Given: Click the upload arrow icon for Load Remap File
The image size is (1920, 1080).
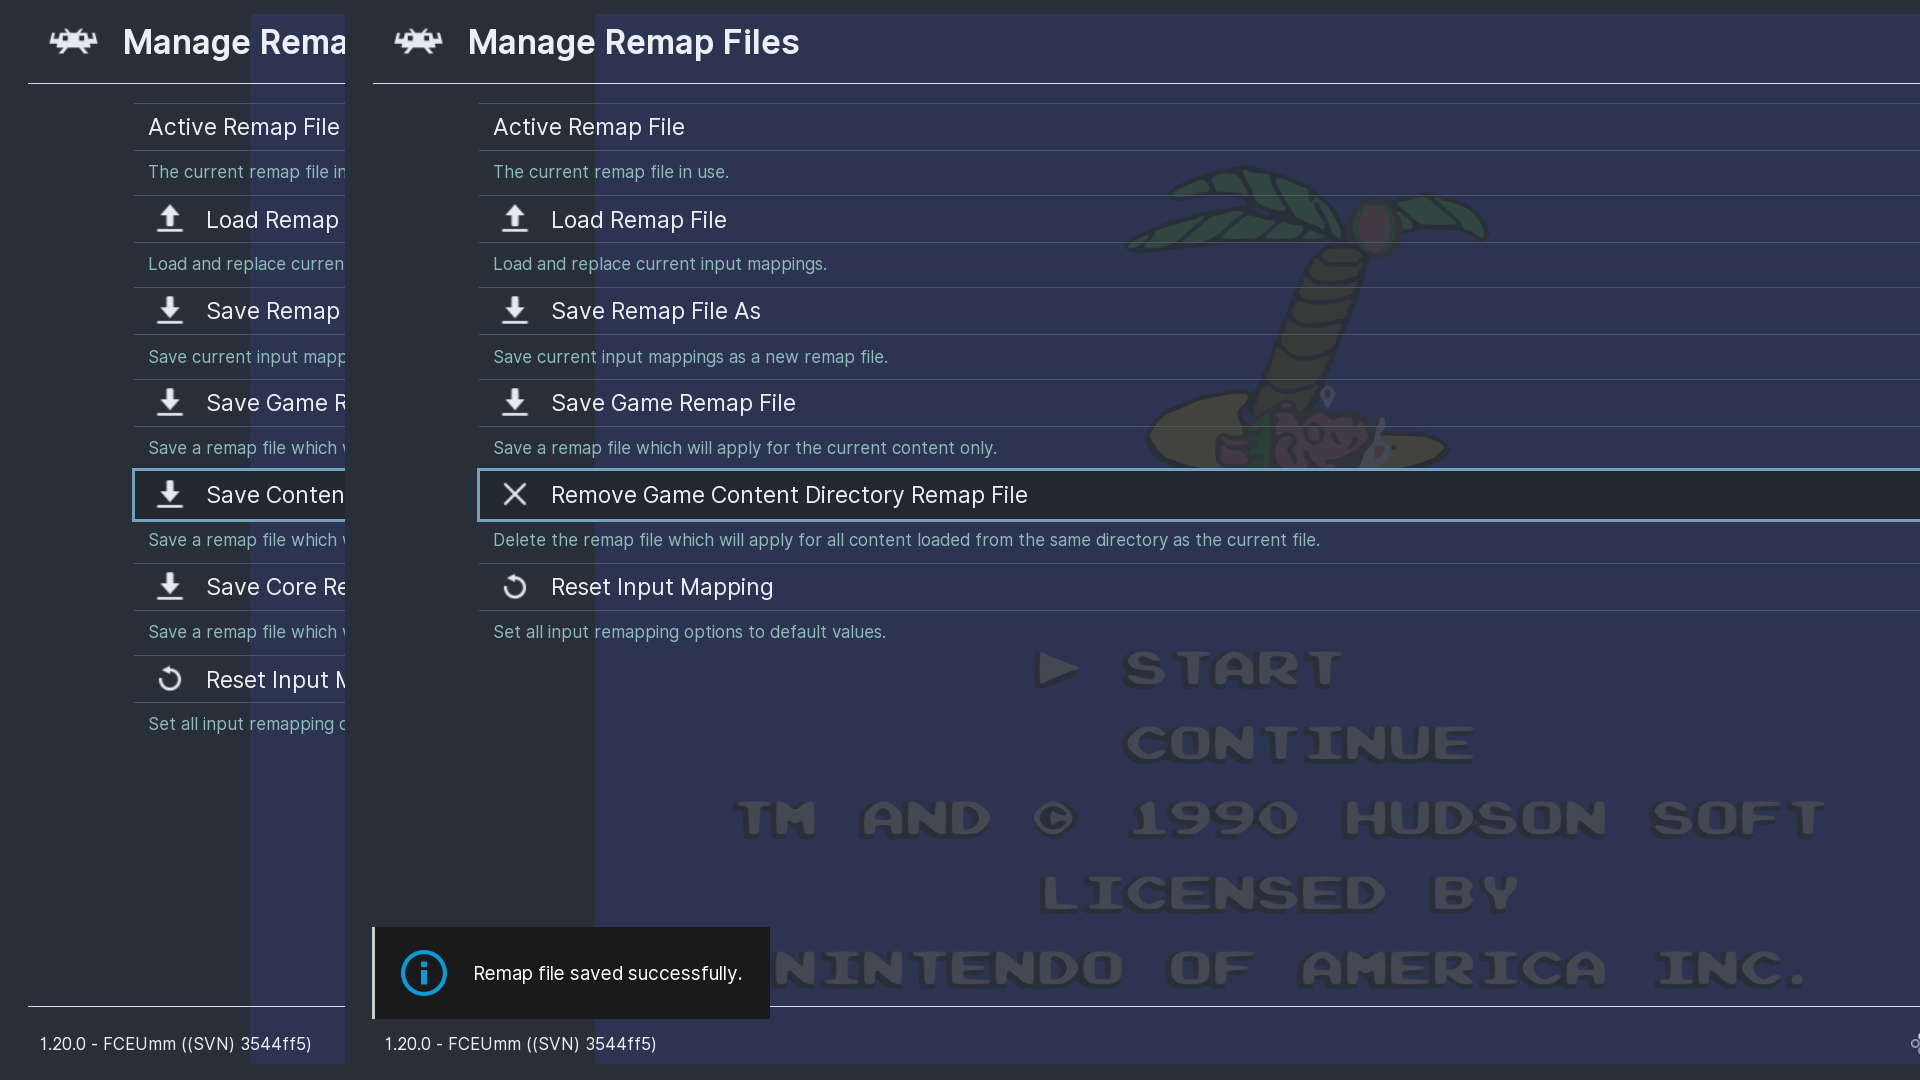Looking at the screenshot, I should [514, 219].
